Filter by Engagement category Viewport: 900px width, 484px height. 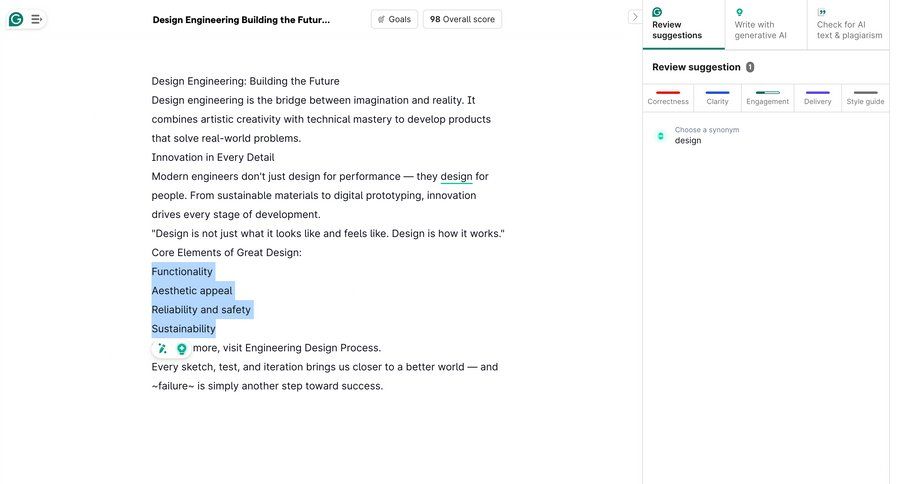point(767,98)
